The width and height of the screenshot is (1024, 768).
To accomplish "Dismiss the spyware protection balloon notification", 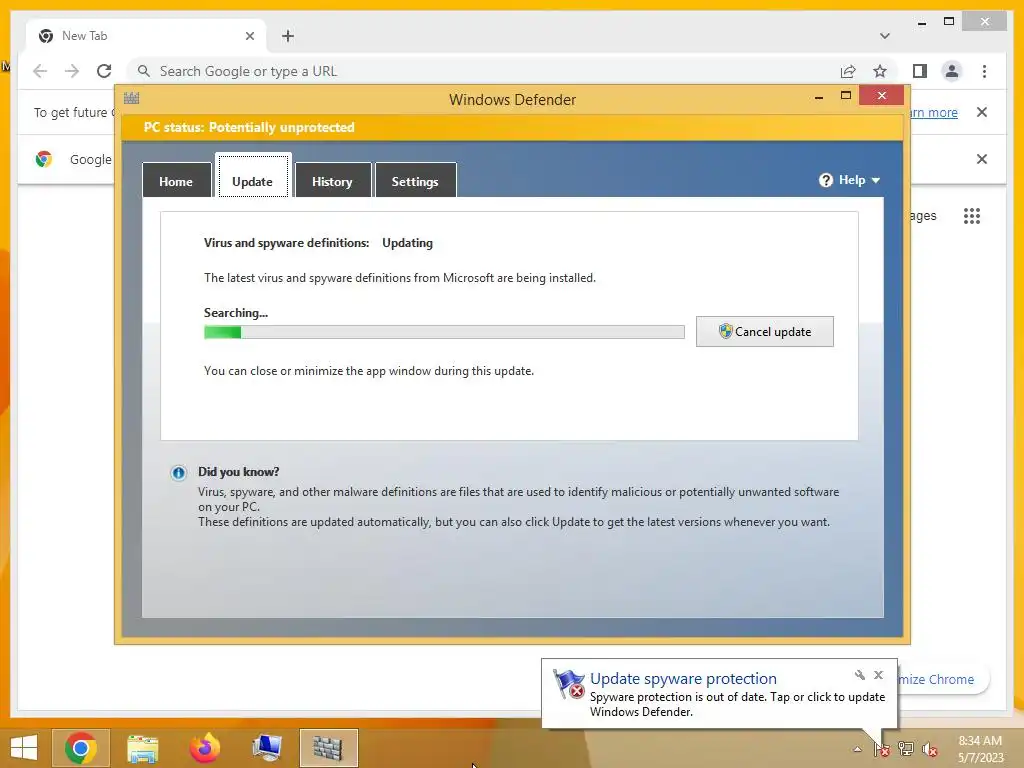I will point(879,675).
